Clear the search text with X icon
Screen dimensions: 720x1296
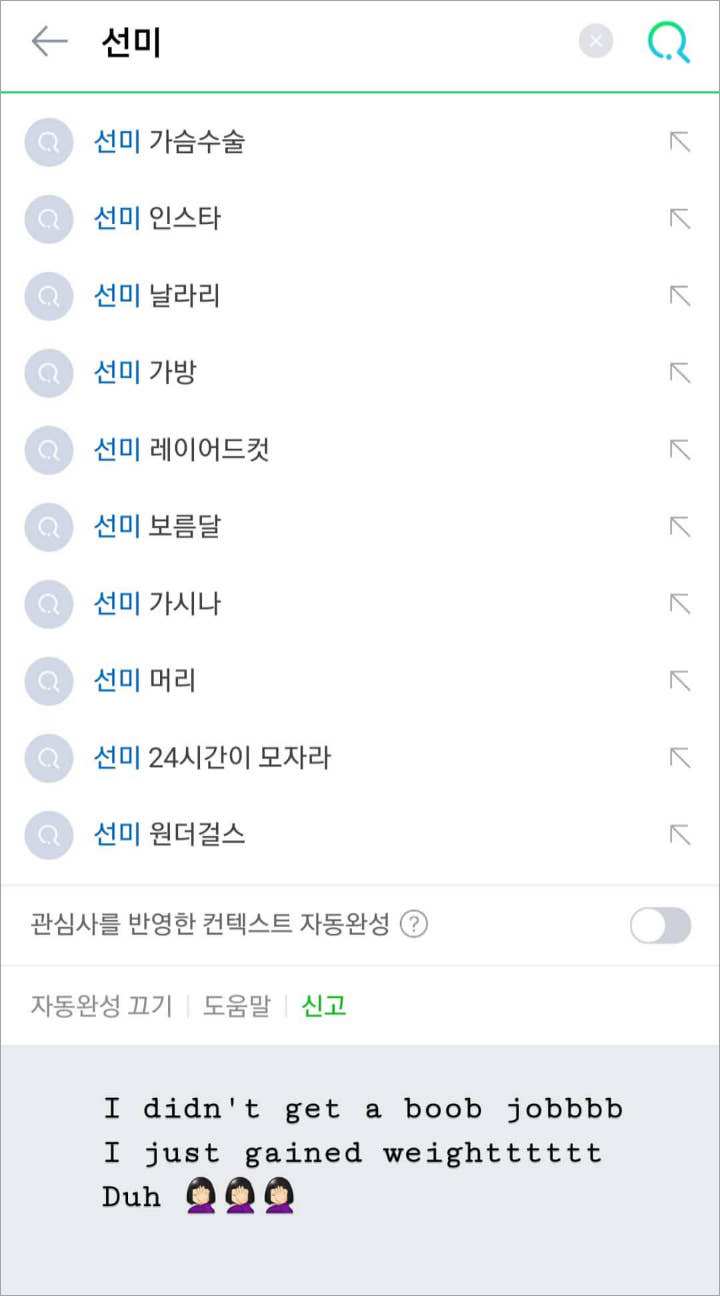tap(596, 41)
